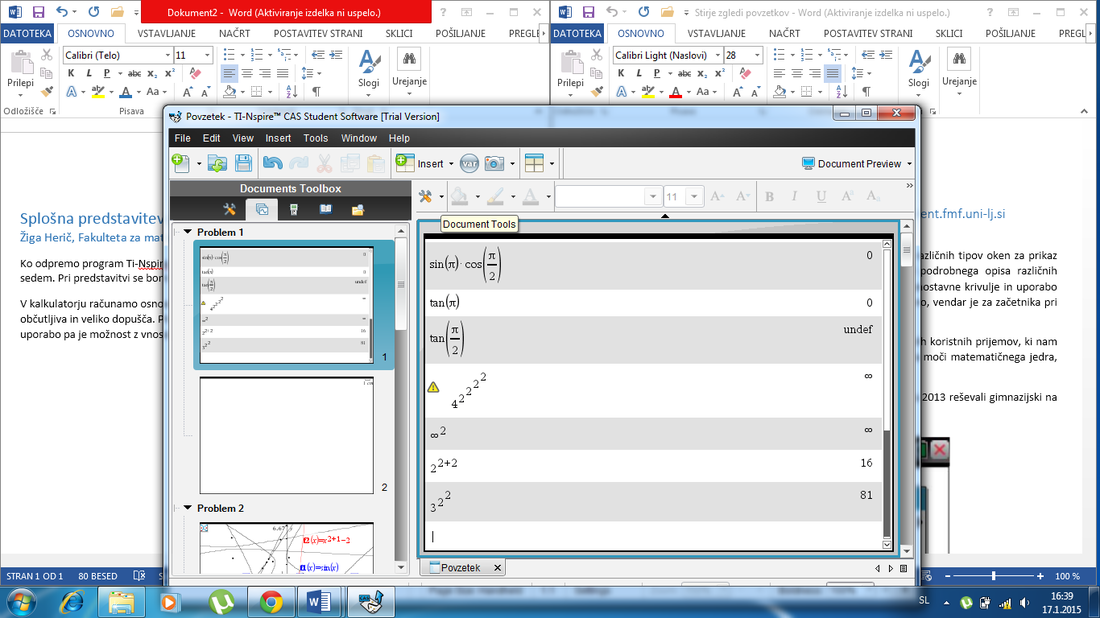Open the Tools menu in TI-Nspire

(x=316, y=138)
